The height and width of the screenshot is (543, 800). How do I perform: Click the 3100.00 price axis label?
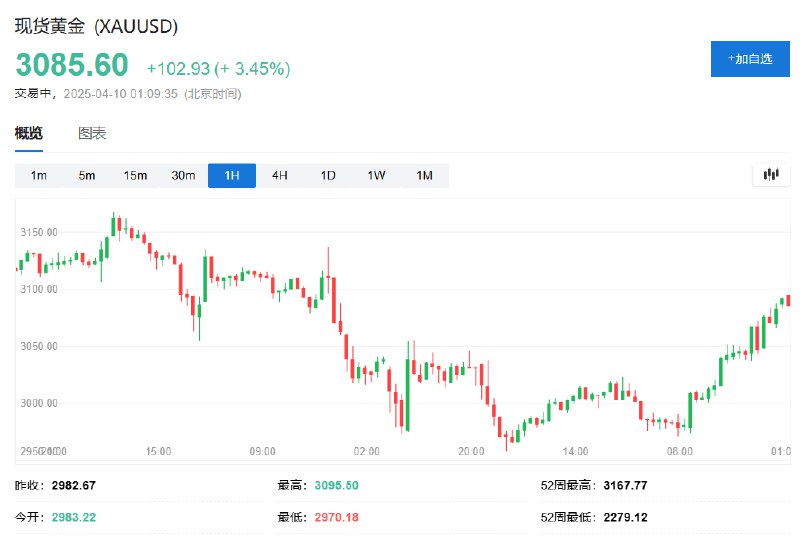point(39,289)
